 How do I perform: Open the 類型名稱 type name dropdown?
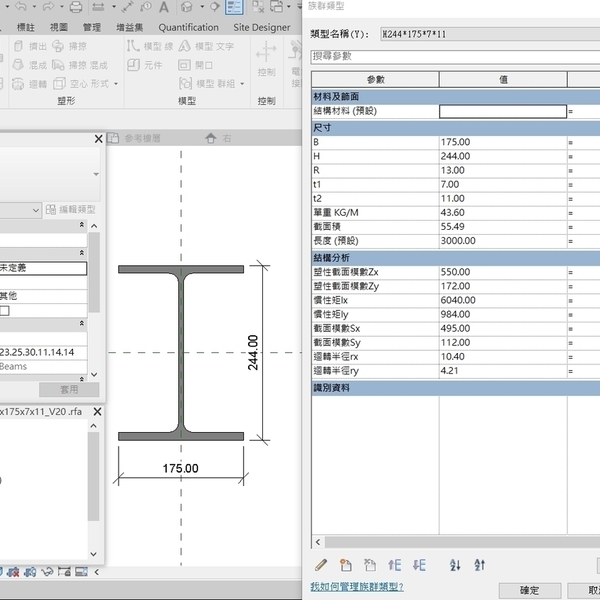click(490, 34)
